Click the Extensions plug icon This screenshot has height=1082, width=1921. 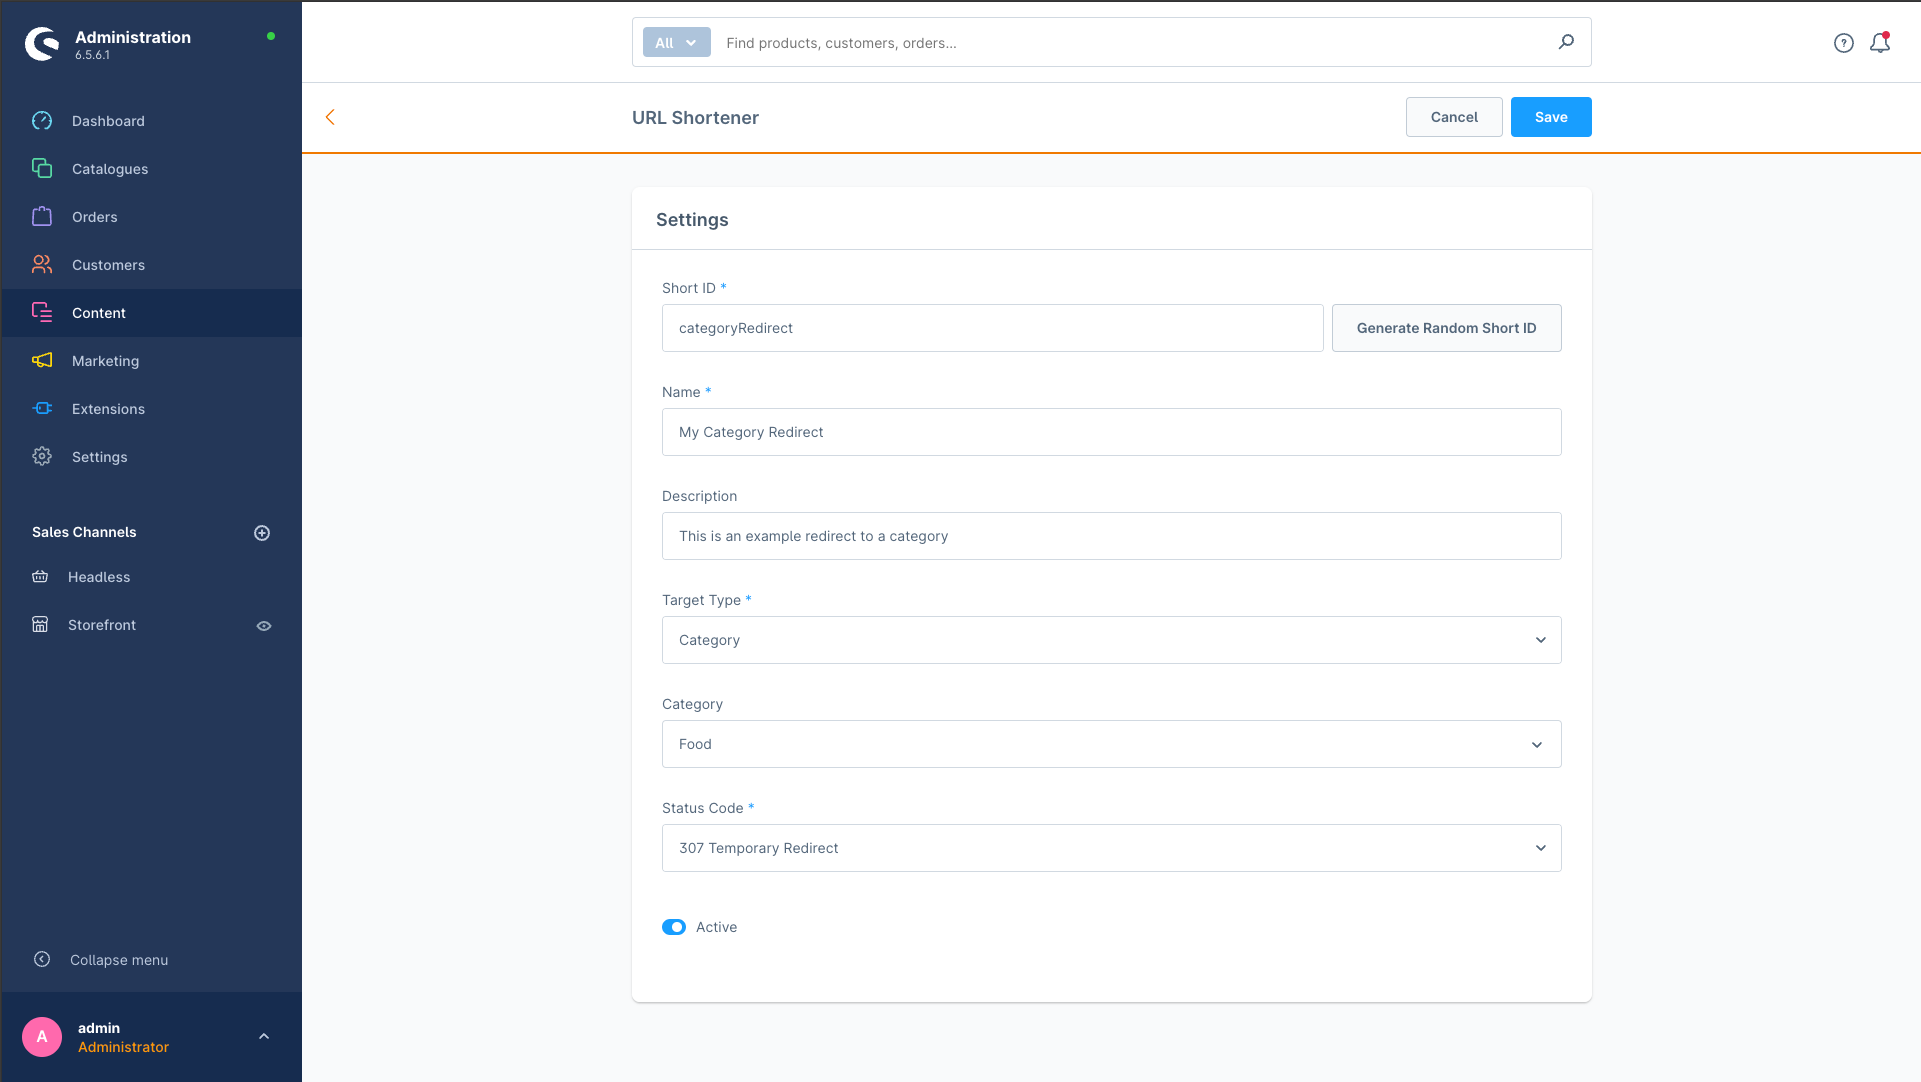click(x=42, y=409)
